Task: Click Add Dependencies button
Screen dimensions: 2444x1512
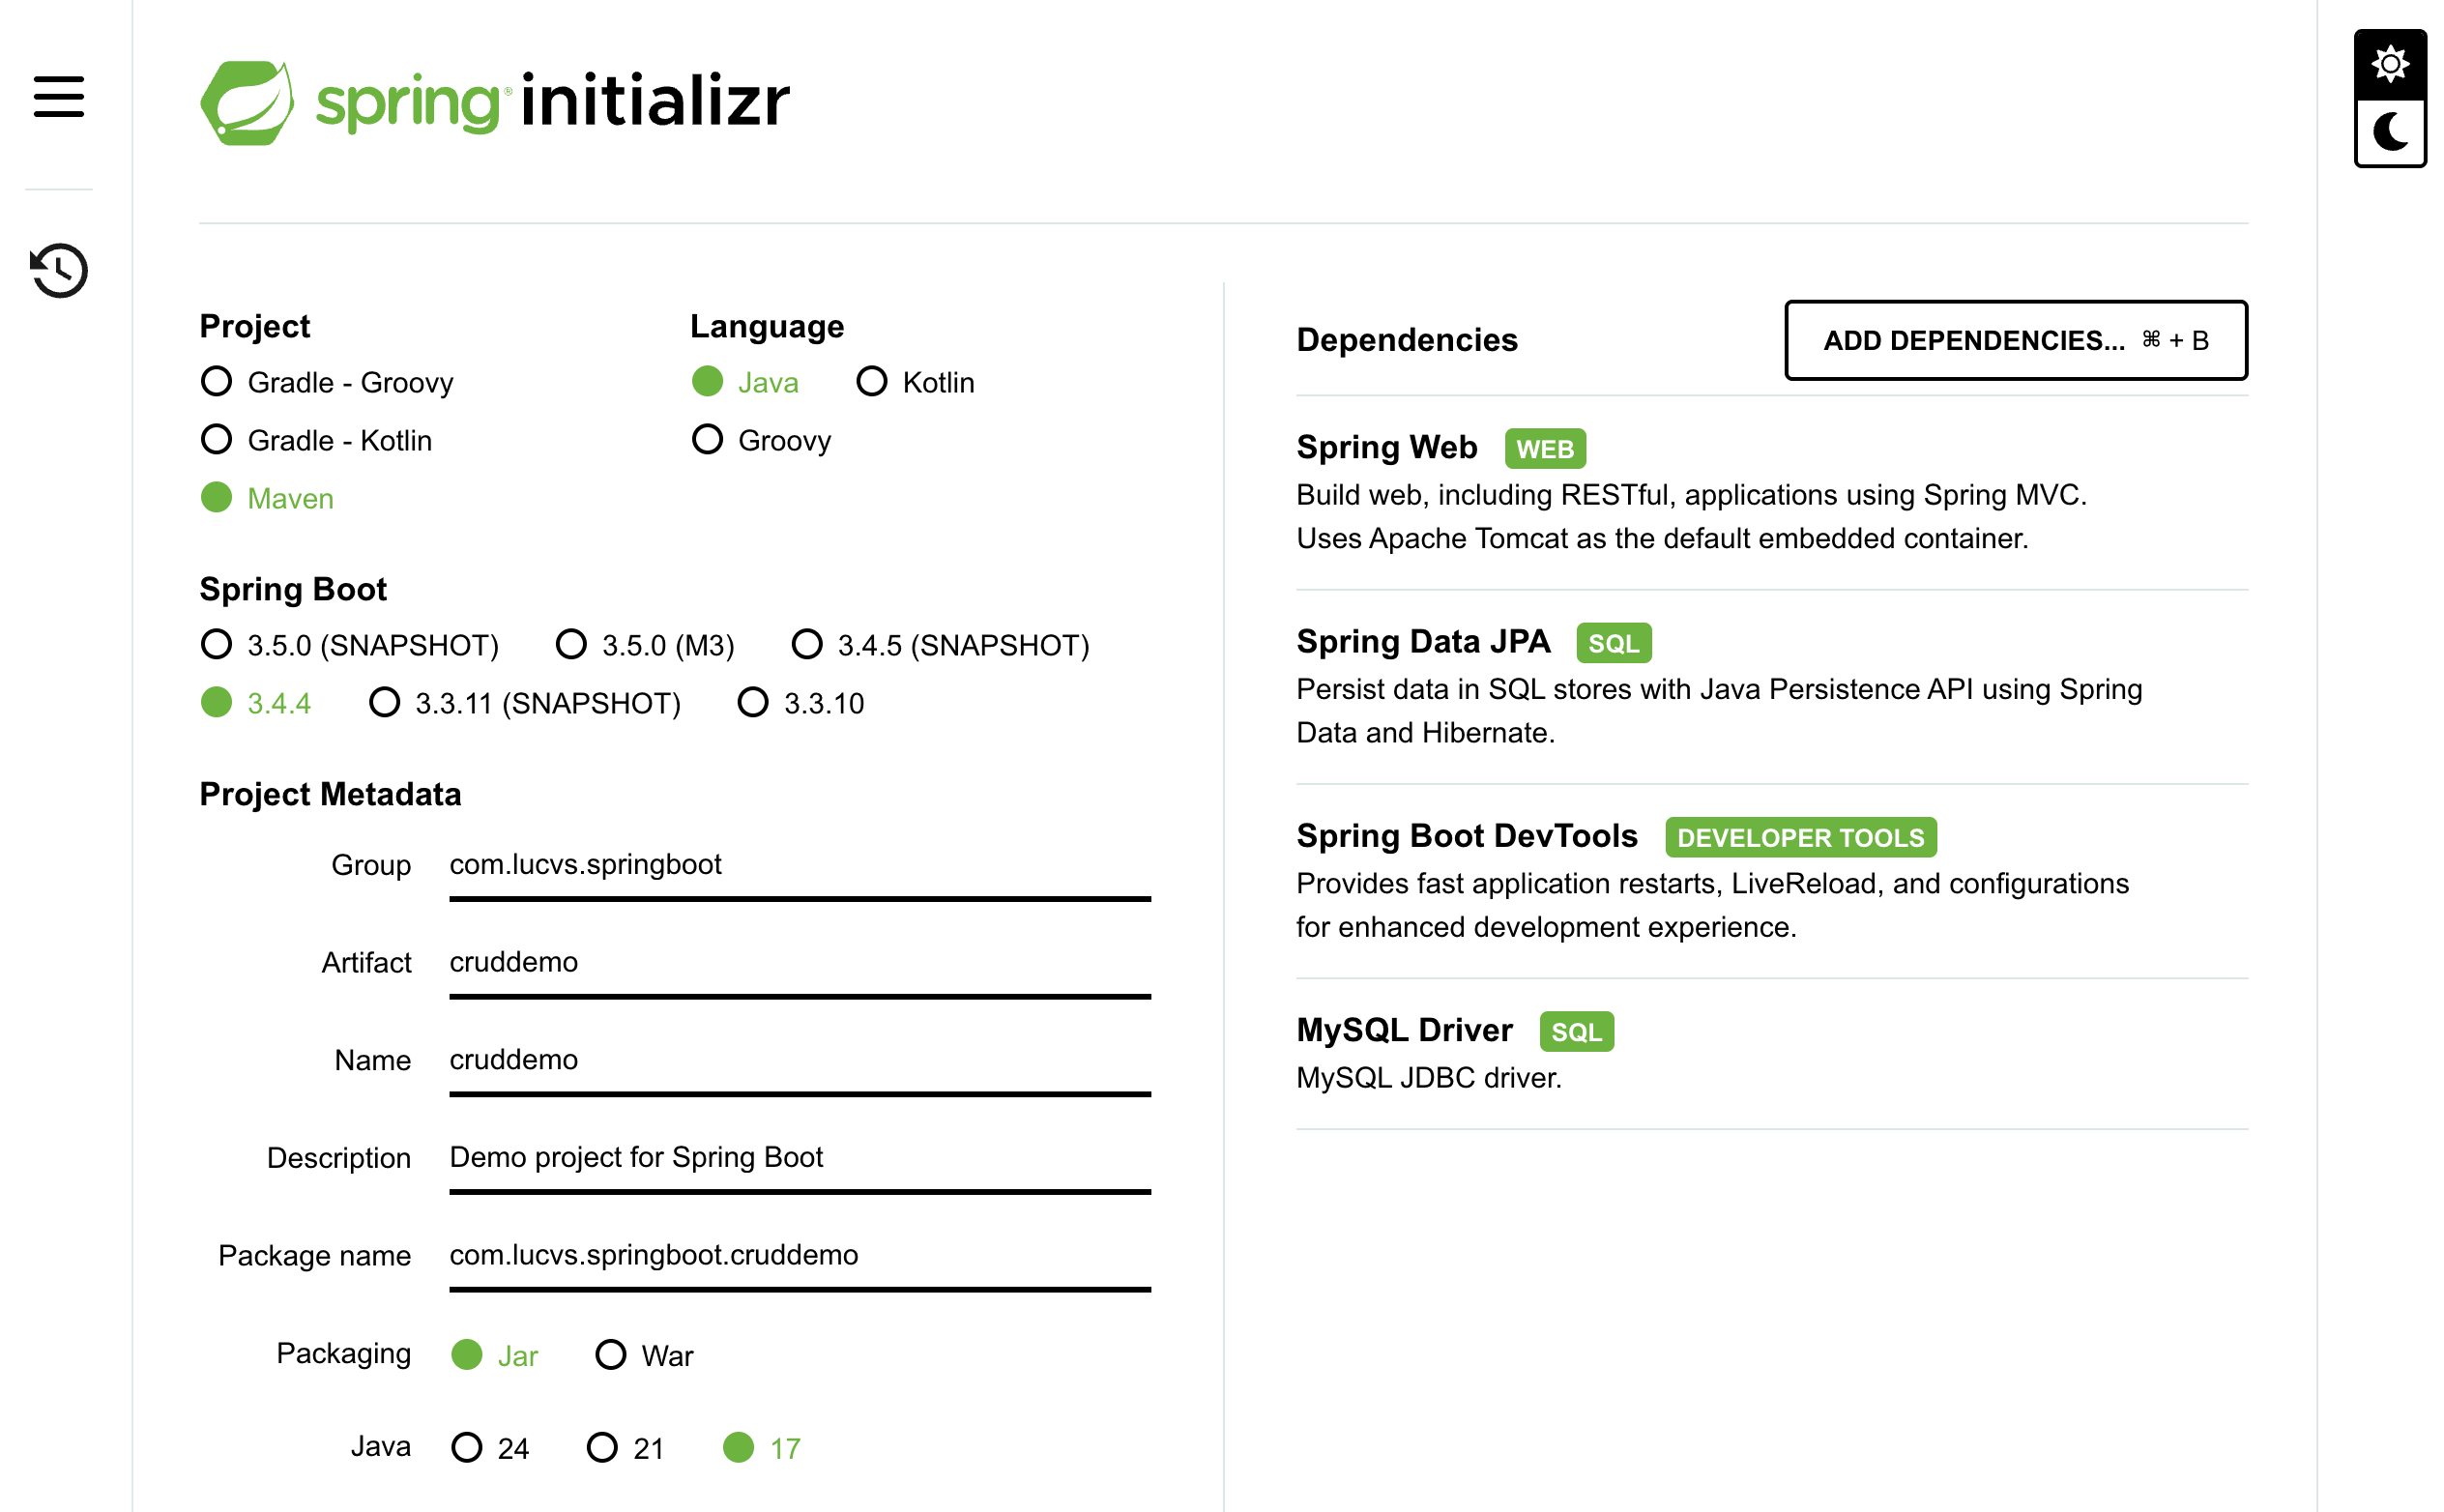Action: pyautogui.click(x=2015, y=340)
